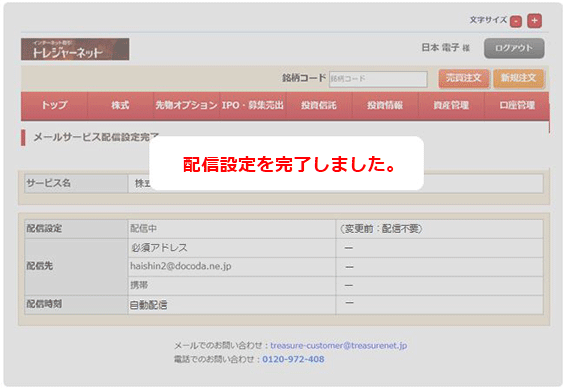Image resolution: width=567 pixels, height=391 pixels.
Task: Click the phone number 0120-972-408
Action: point(293,359)
